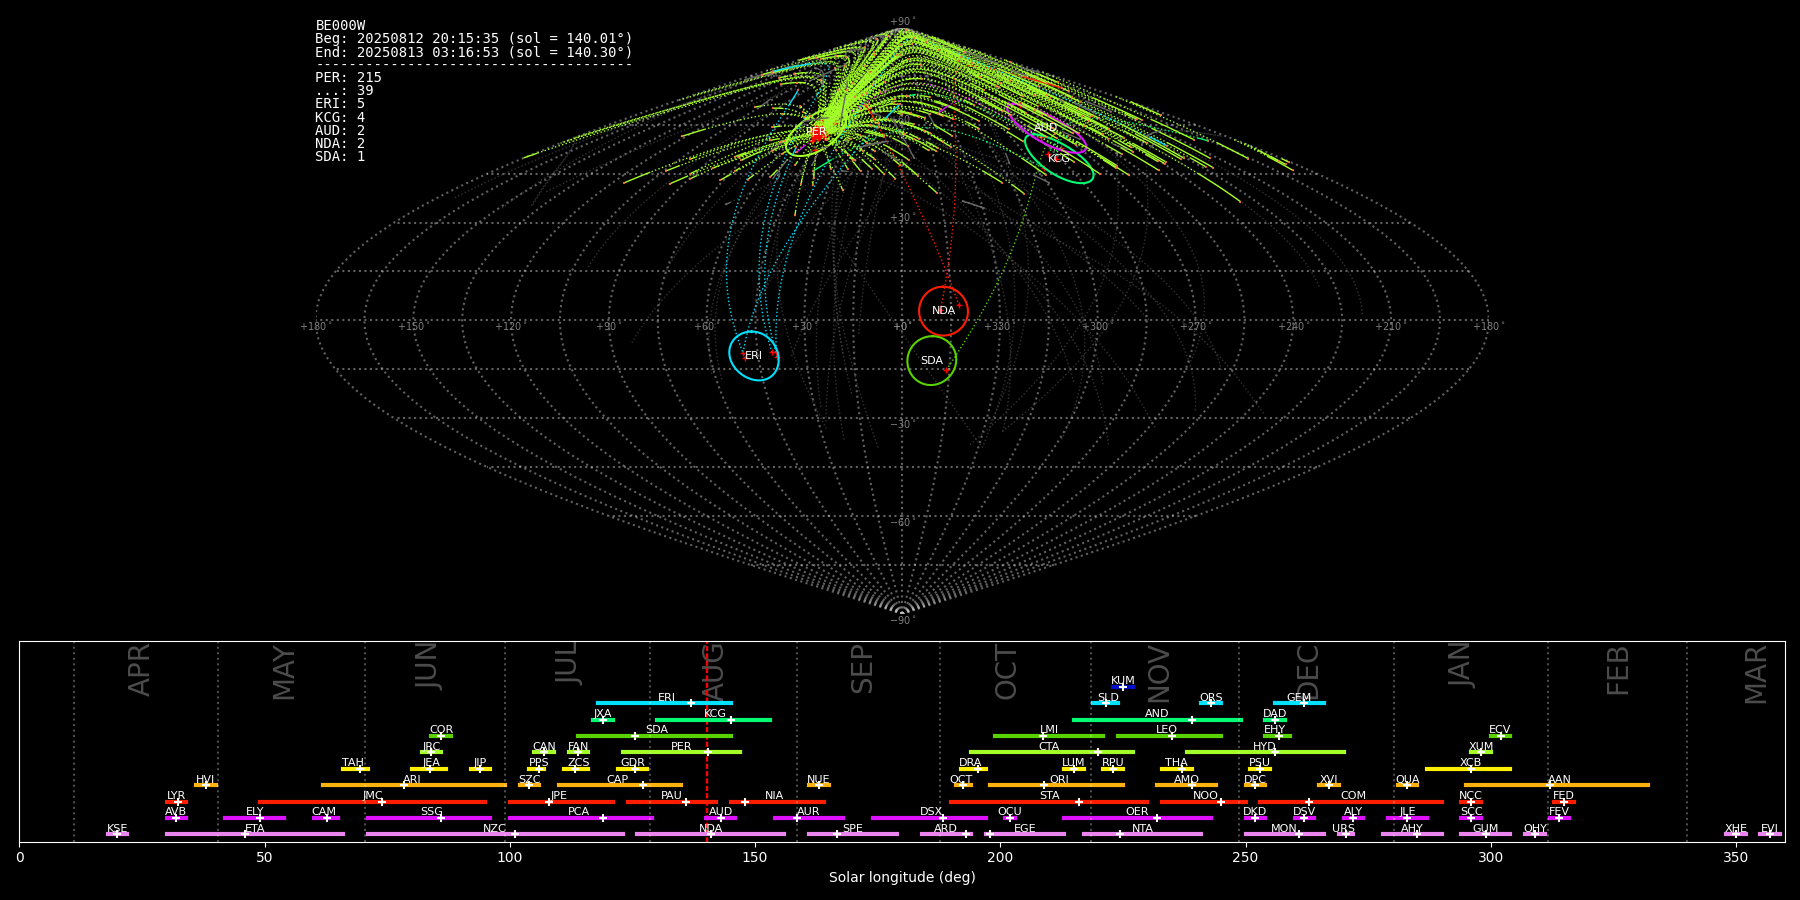Select the Beg: 20250812 20:15:35 line
This screenshot has width=1800, height=900.
click(474, 39)
